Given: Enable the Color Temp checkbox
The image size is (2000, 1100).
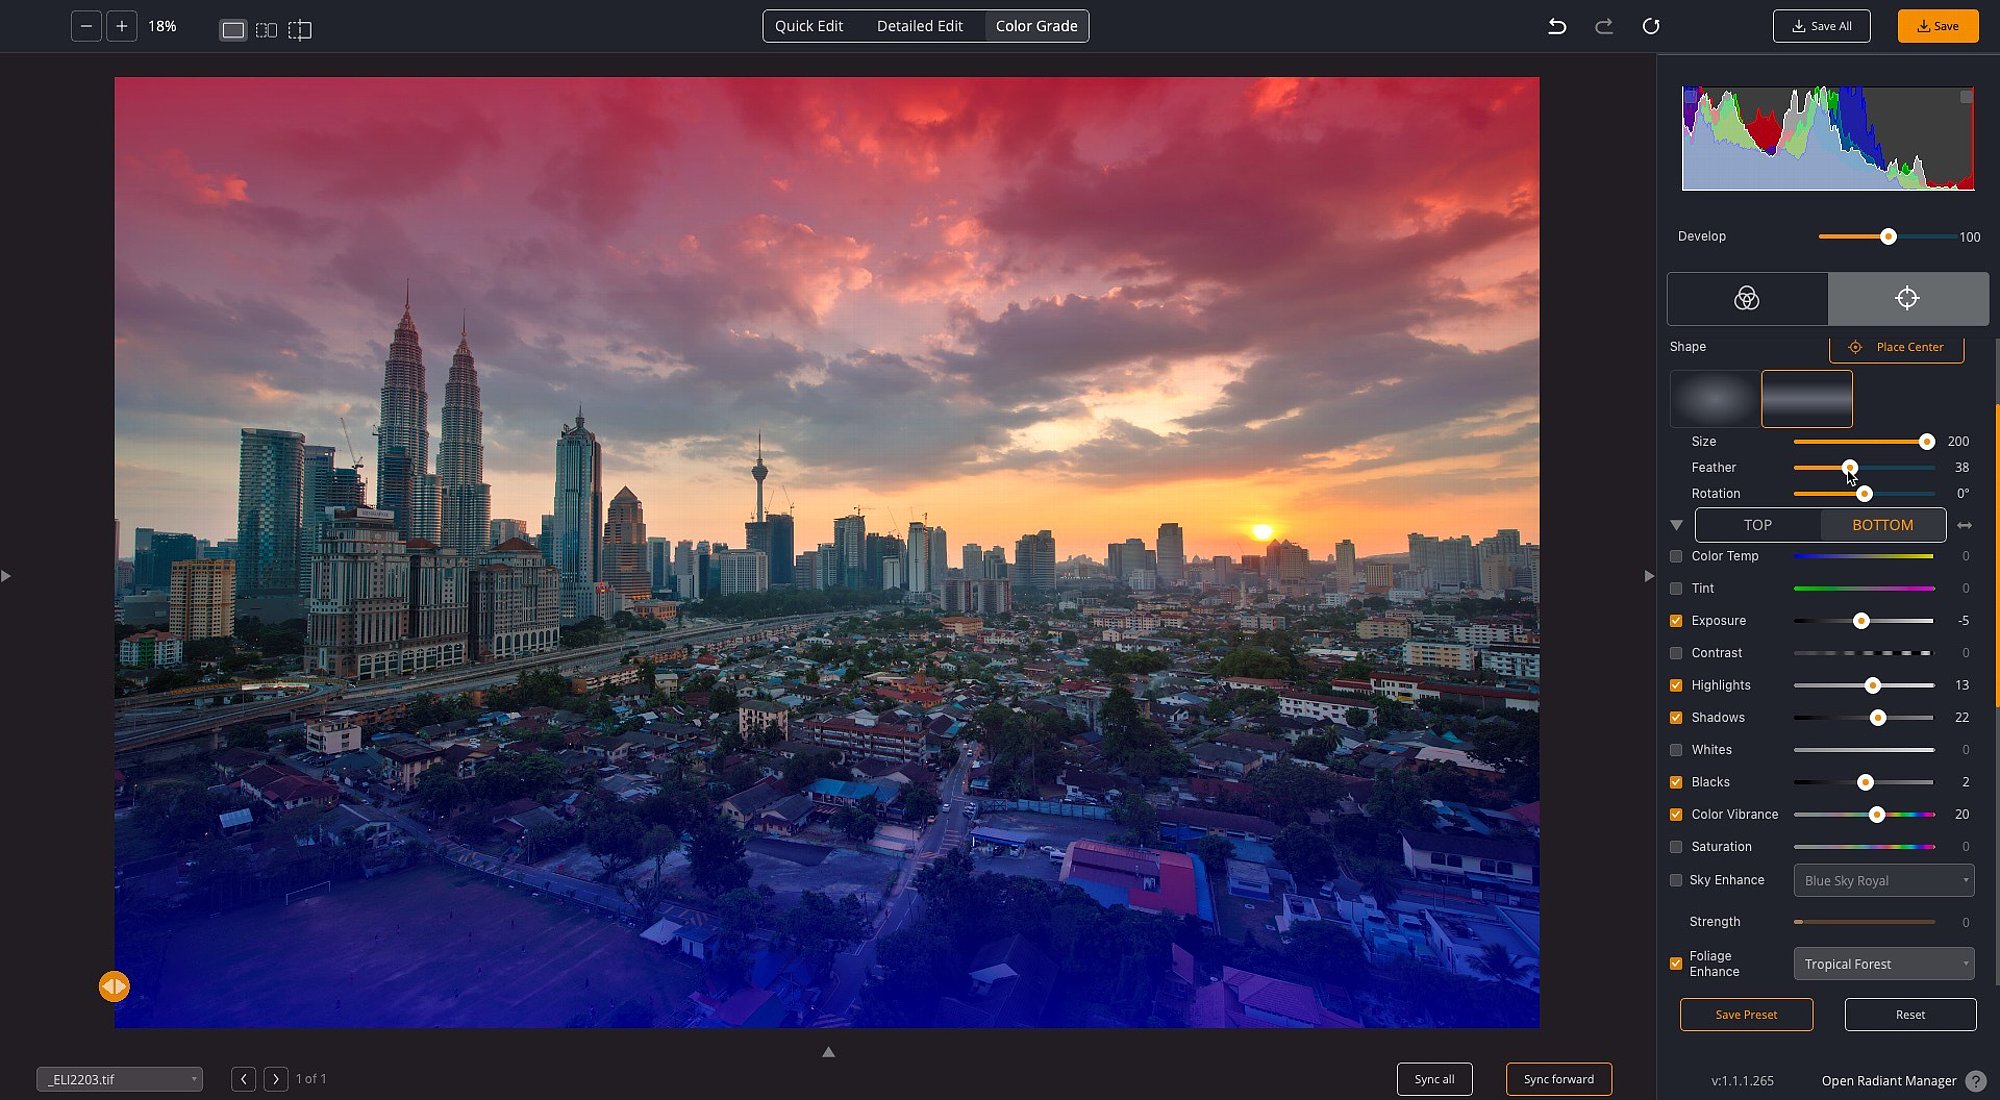Looking at the screenshot, I should pos(1676,557).
